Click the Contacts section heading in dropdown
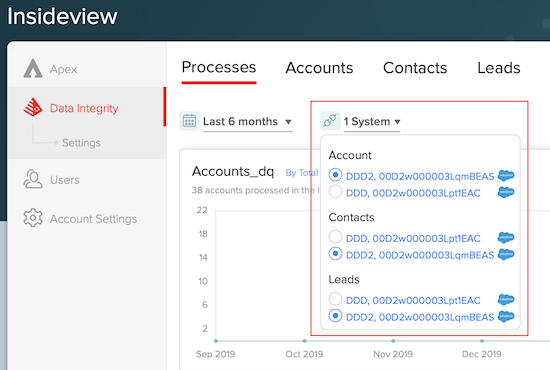550x370 pixels. click(x=351, y=217)
